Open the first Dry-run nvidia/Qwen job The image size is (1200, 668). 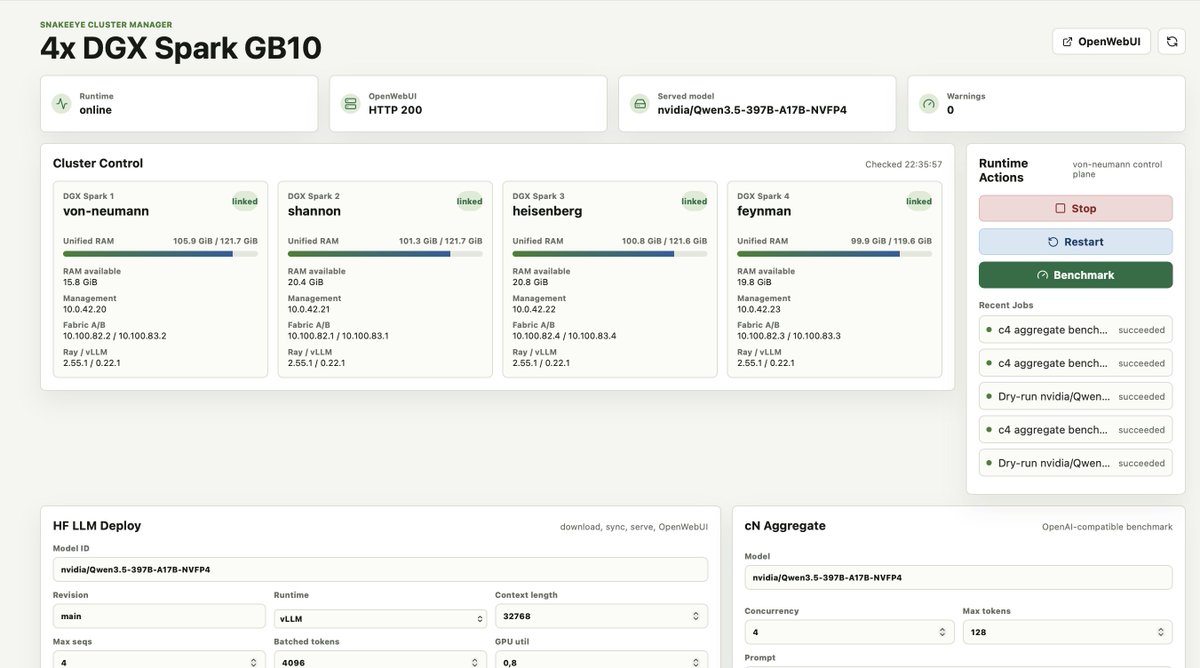tap(1076, 396)
